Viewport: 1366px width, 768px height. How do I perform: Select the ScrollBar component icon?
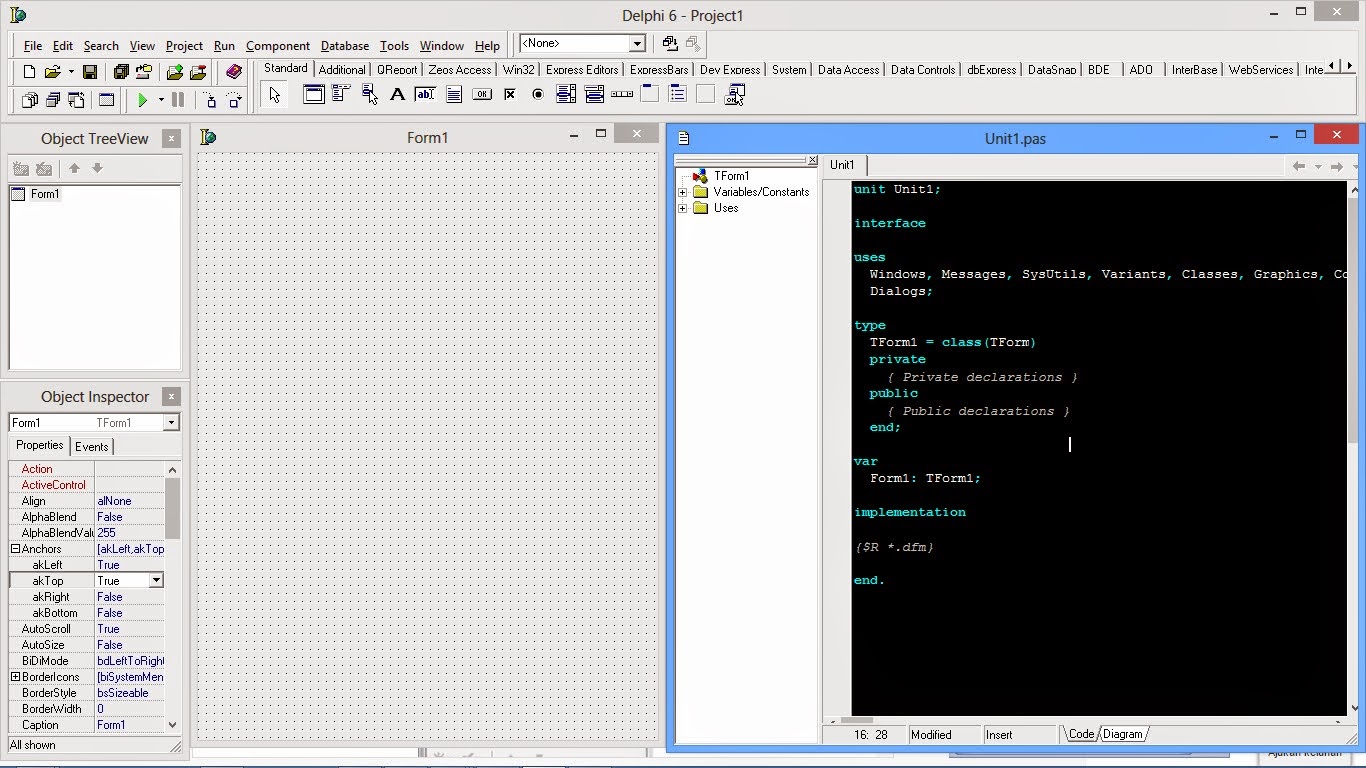pos(622,95)
